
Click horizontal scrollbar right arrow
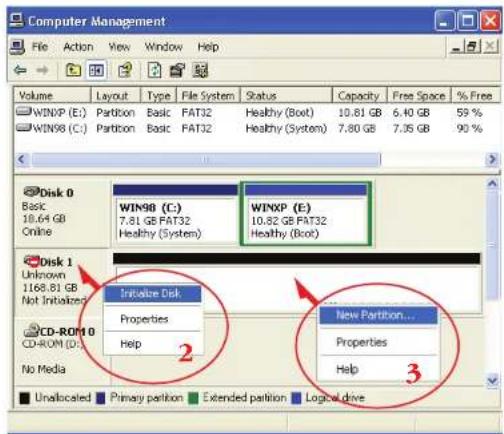pos(492,159)
